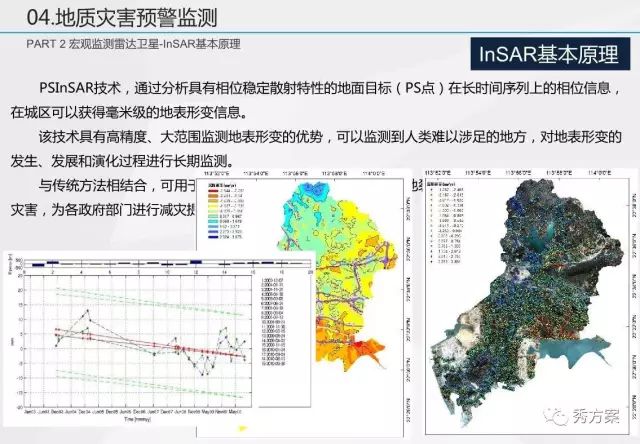Click the slide title 04.地质灾害预警监测
Viewport: 640px width, 444px height.
click(x=122, y=18)
